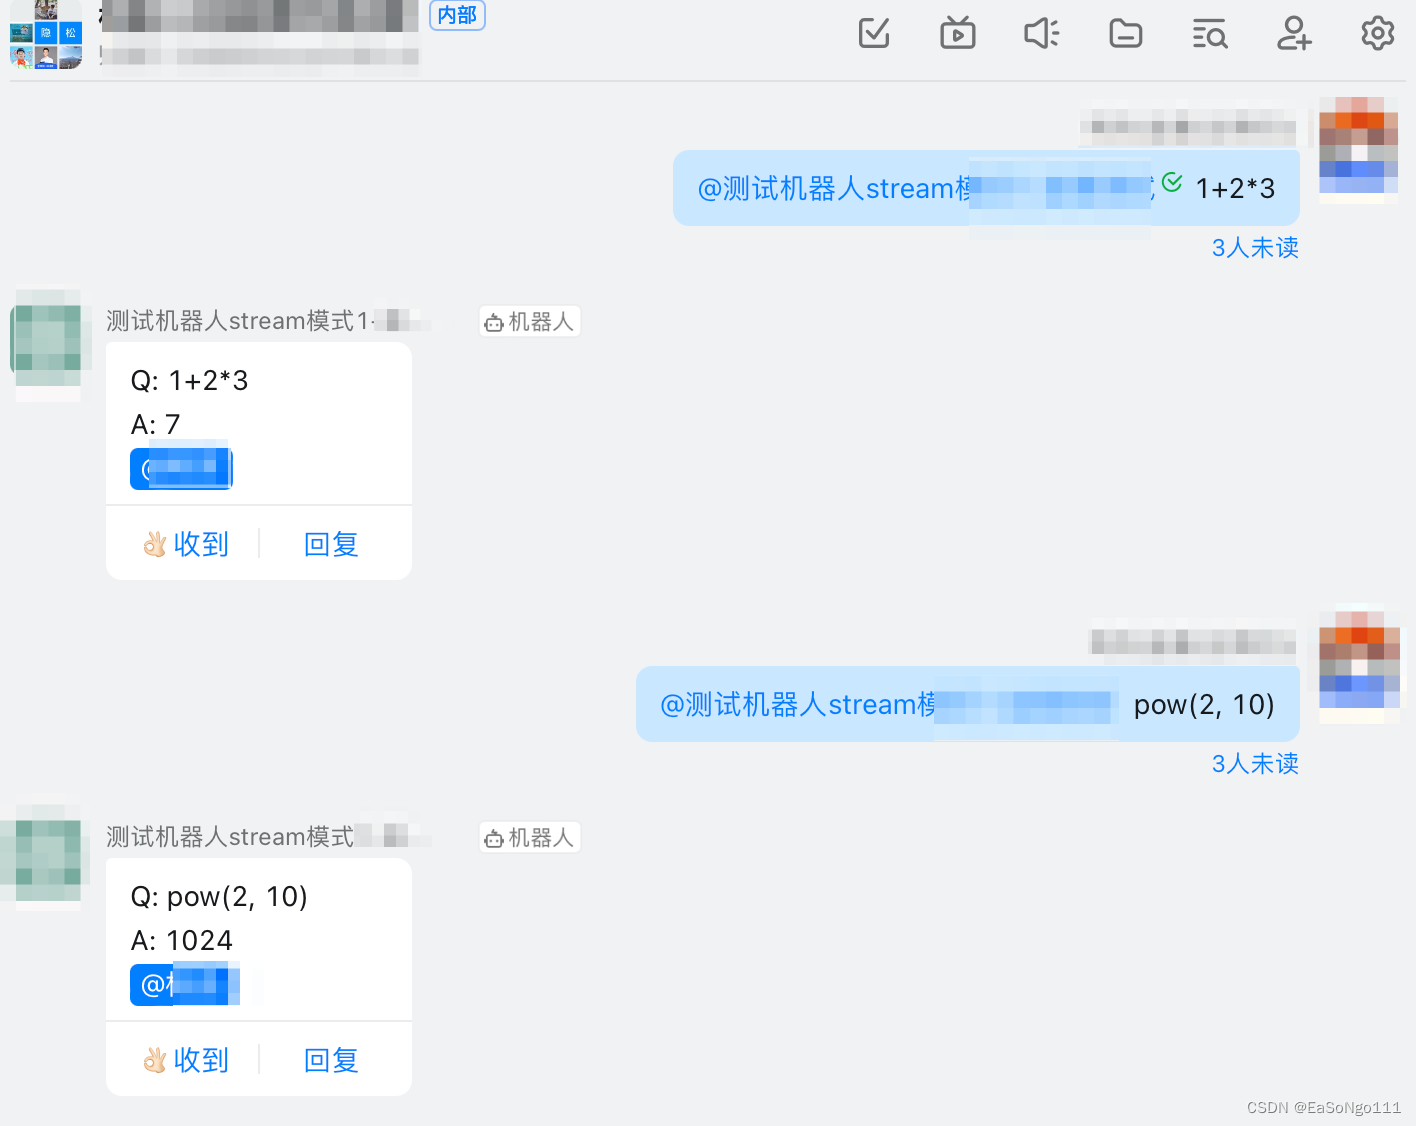The width and height of the screenshot is (1416, 1126).
Task: Open the chat history search icon
Action: [x=1210, y=34]
